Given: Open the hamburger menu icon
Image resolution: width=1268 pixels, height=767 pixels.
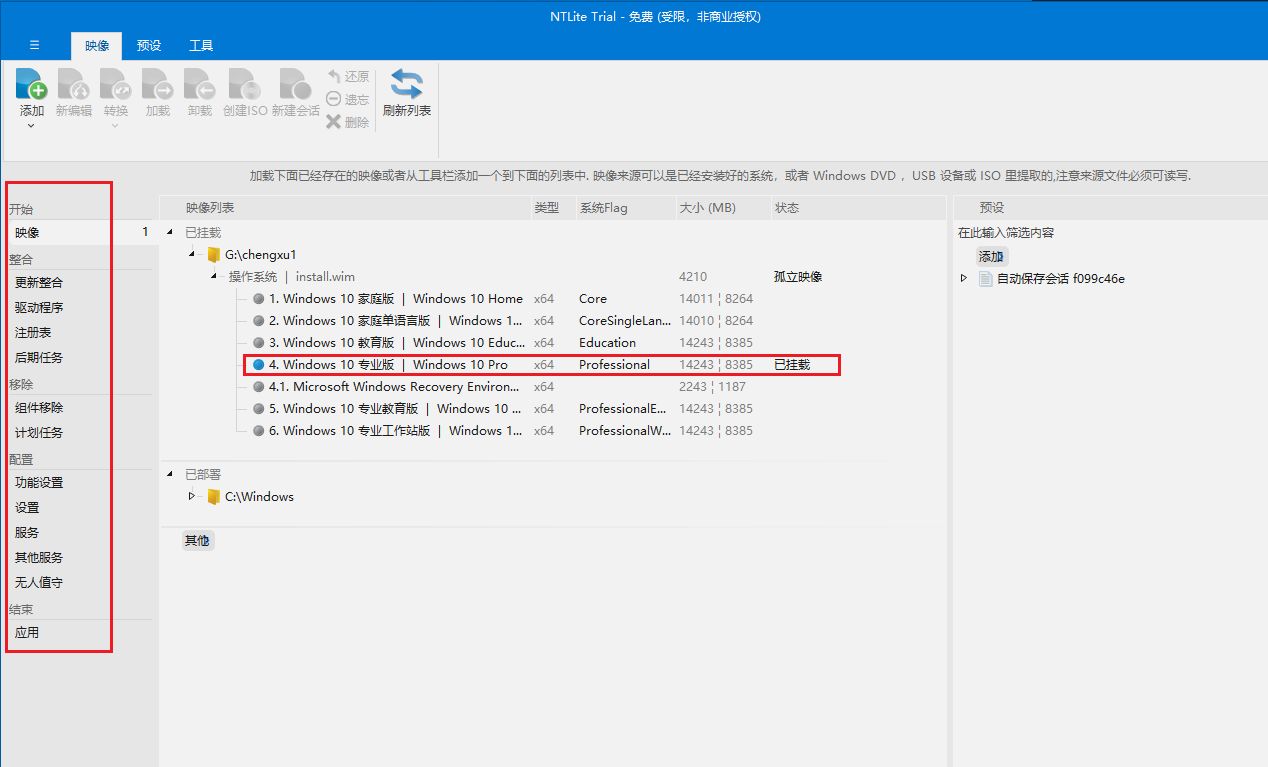Looking at the screenshot, I should click(x=35, y=45).
